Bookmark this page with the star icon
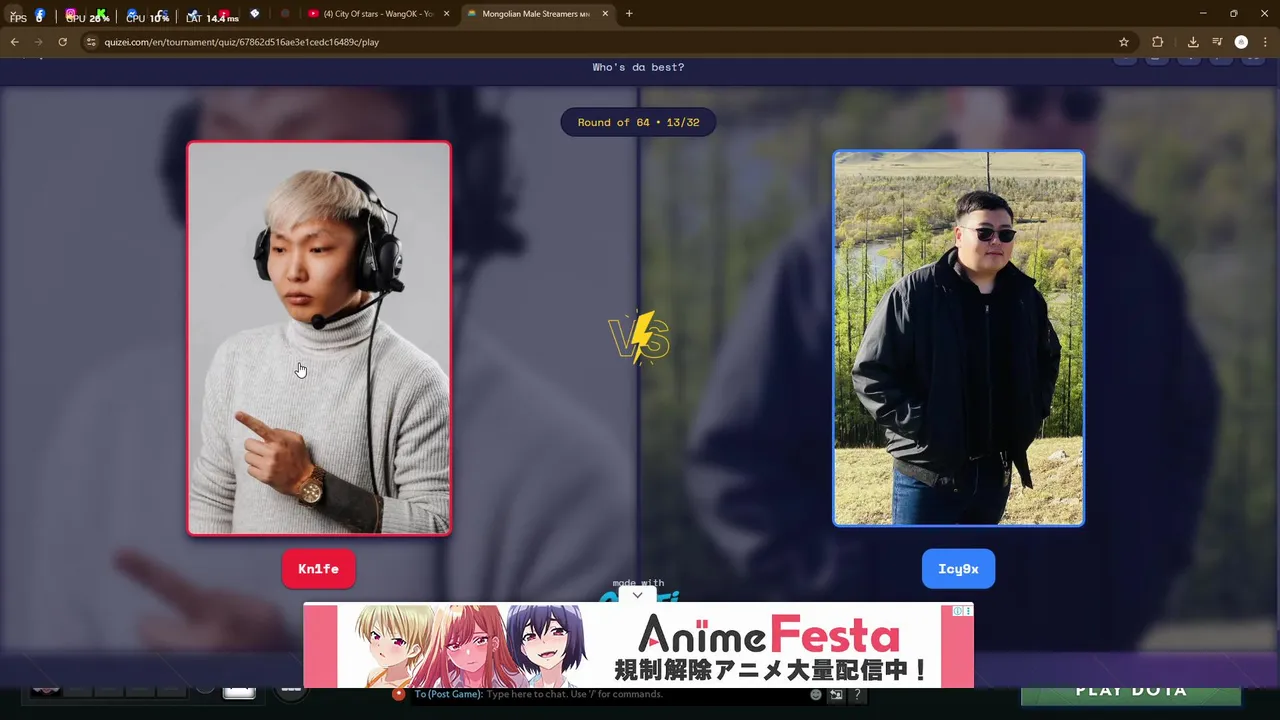Viewport: 1280px width, 720px height. (1124, 42)
